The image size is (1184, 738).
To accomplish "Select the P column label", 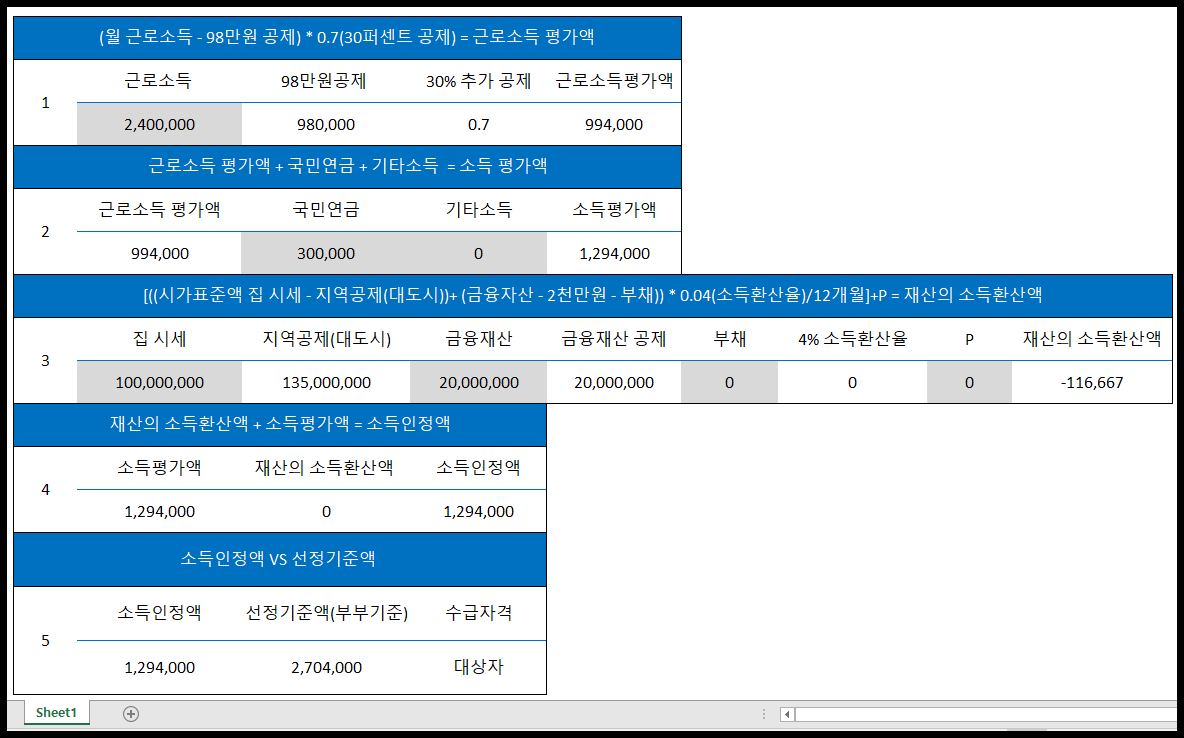I will 970,339.
